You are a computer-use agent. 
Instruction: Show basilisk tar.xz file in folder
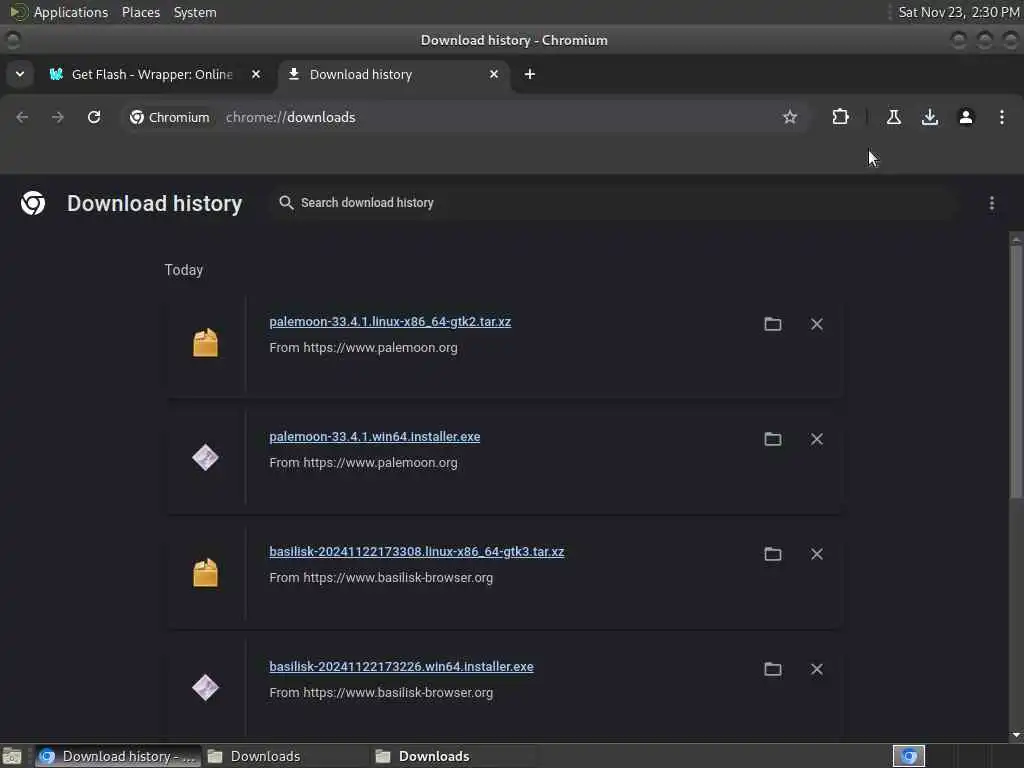[773, 554]
